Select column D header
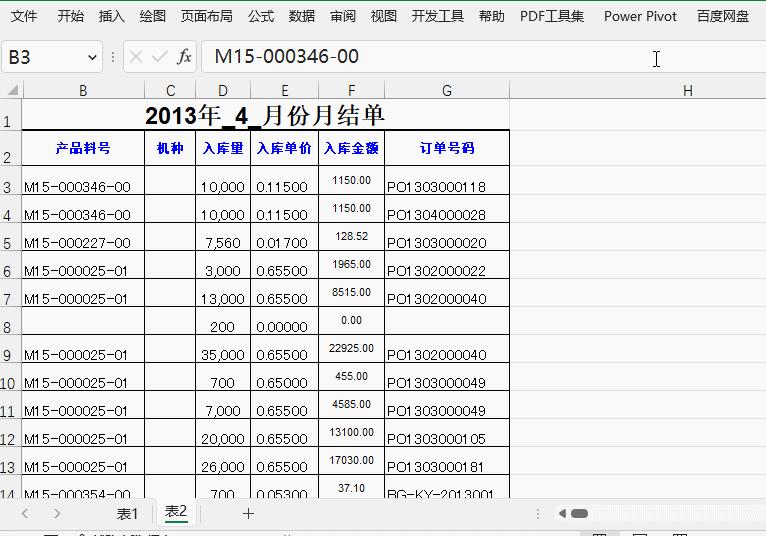 [x=223, y=90]
